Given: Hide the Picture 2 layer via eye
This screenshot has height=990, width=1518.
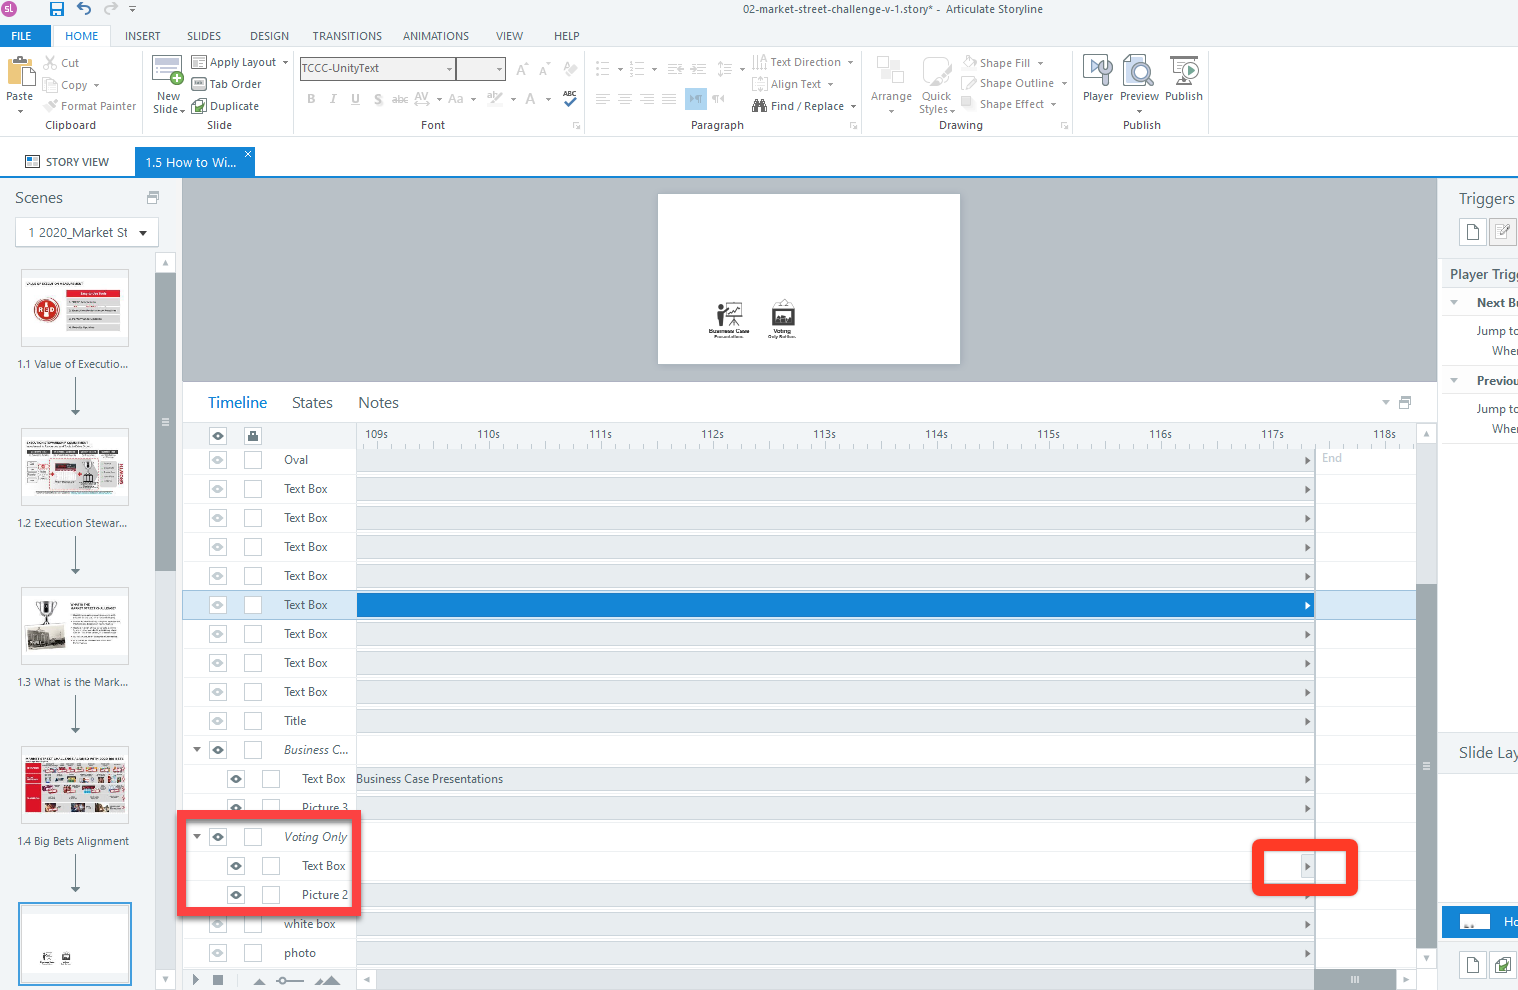Looking at the screenshot, I should click(236, 895).
